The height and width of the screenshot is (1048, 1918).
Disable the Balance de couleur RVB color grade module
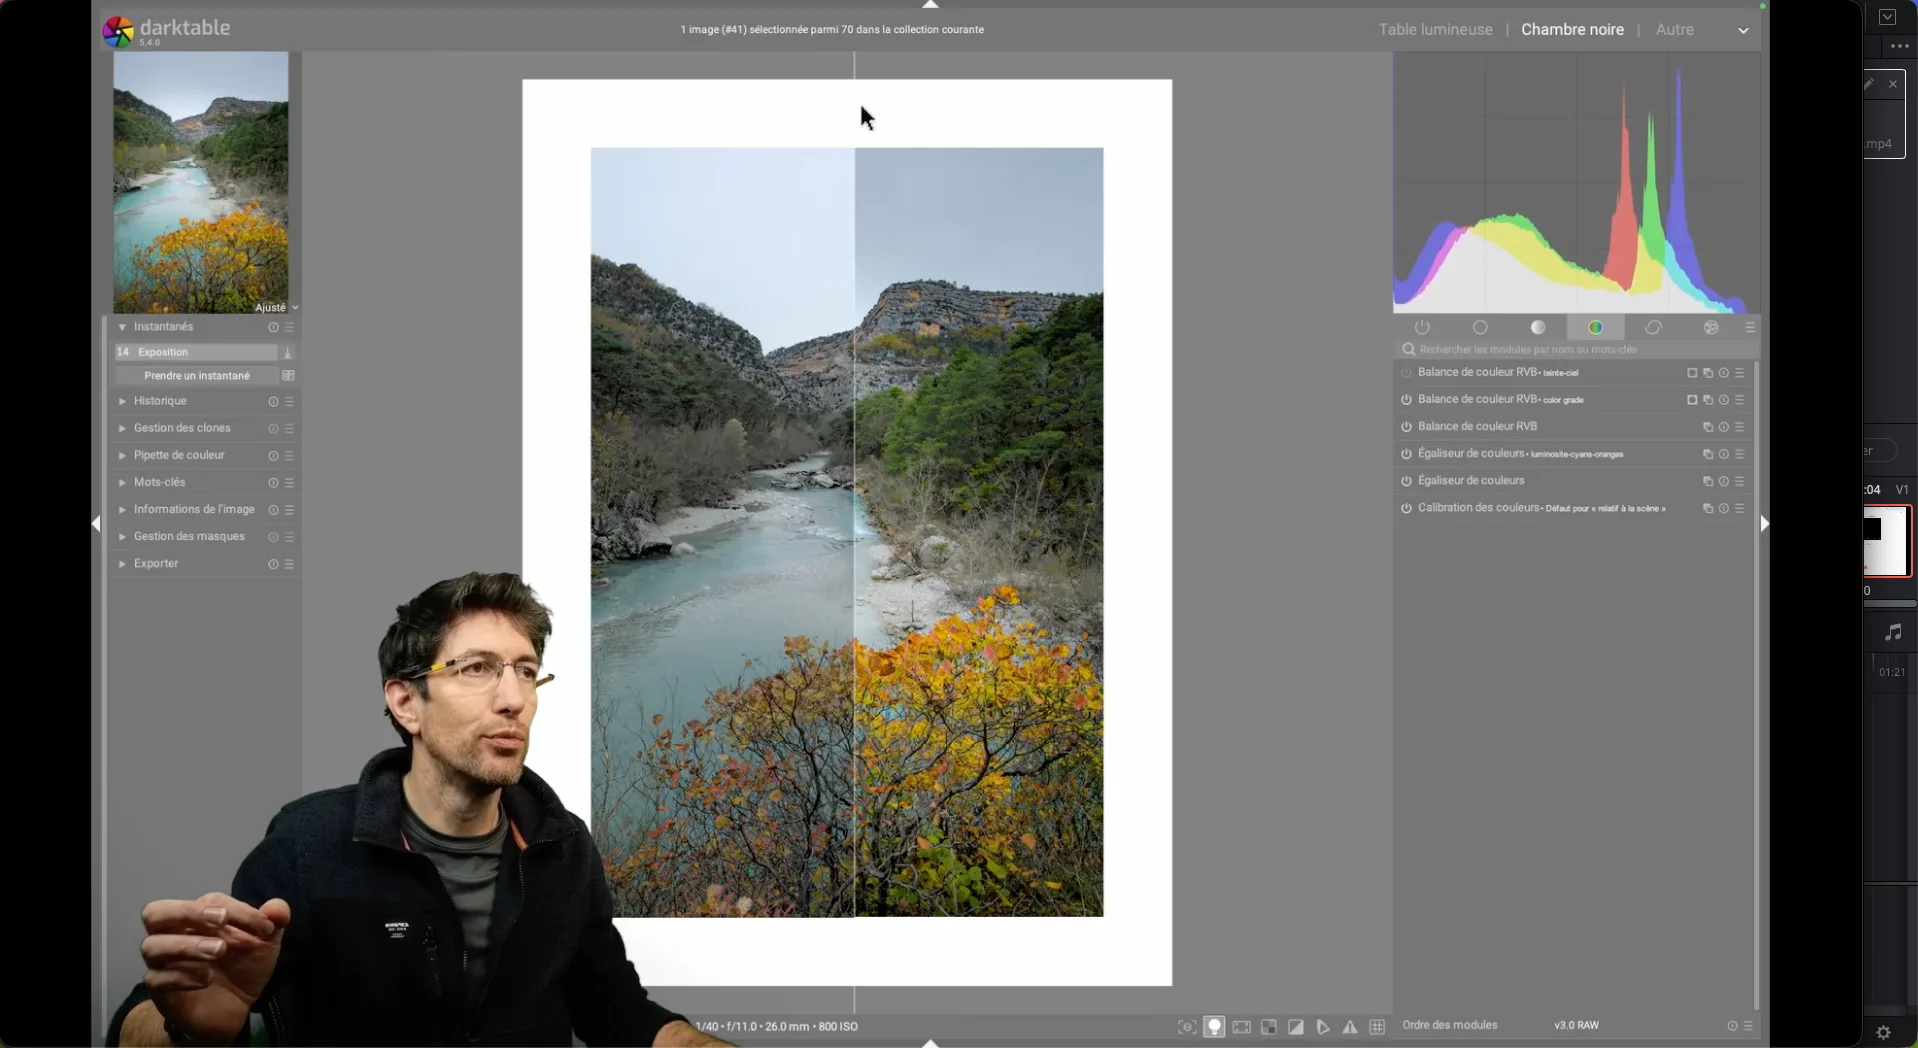pos(1406,400)
